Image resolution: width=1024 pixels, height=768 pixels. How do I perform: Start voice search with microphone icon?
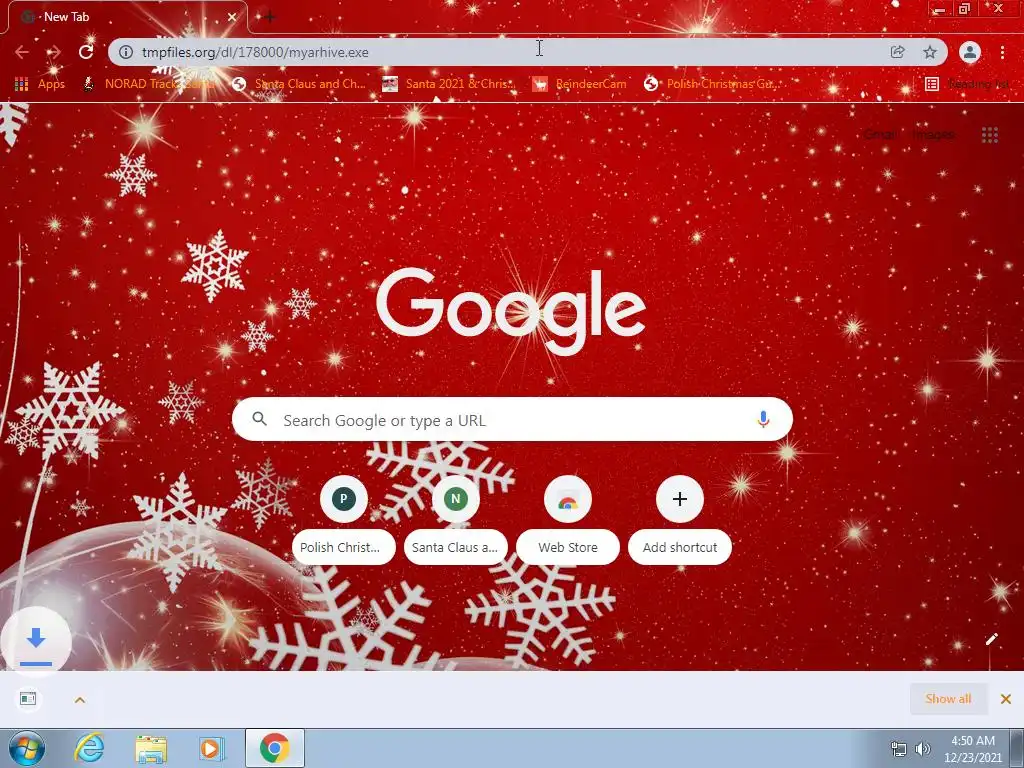(763, 419)
